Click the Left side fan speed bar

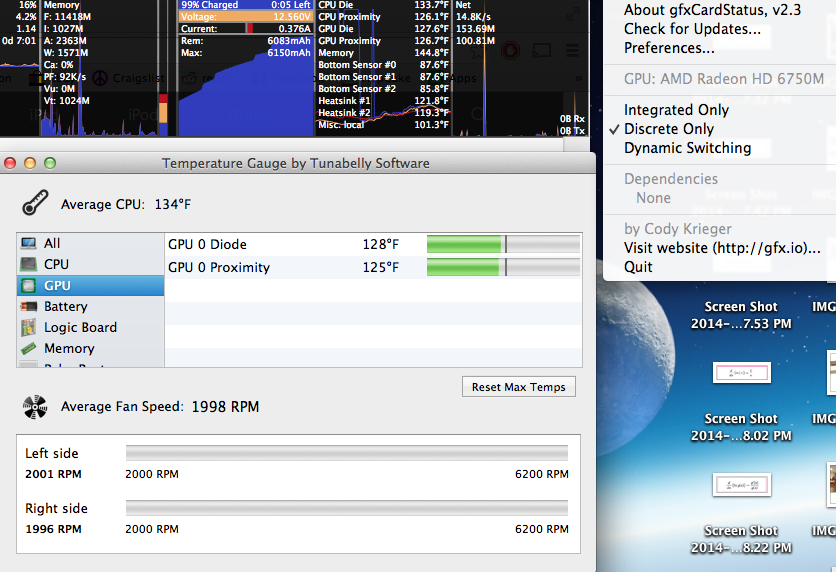(x=347, y=453)
